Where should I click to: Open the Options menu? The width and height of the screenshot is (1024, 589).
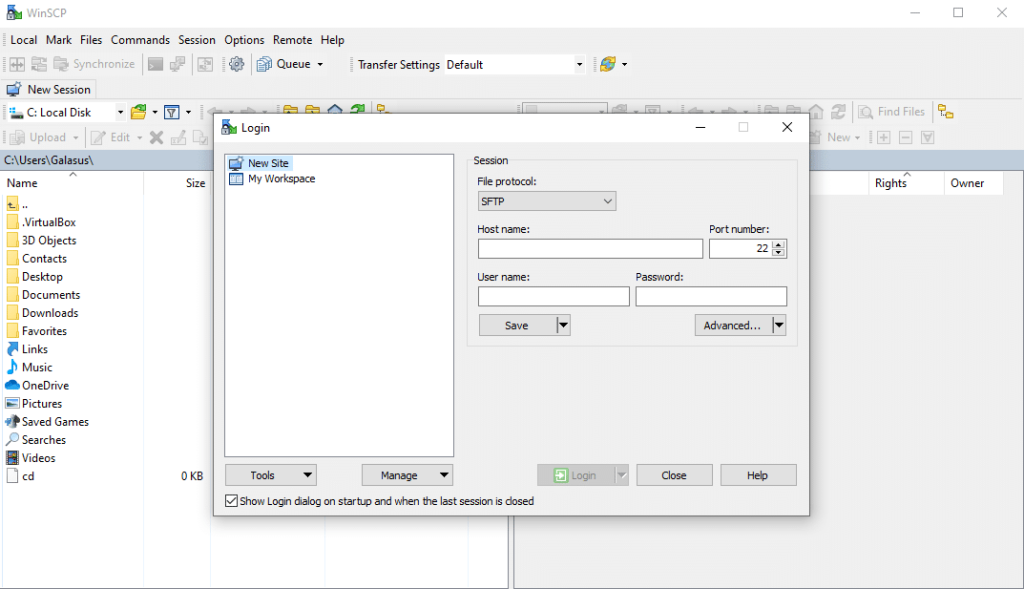[244, 40]
